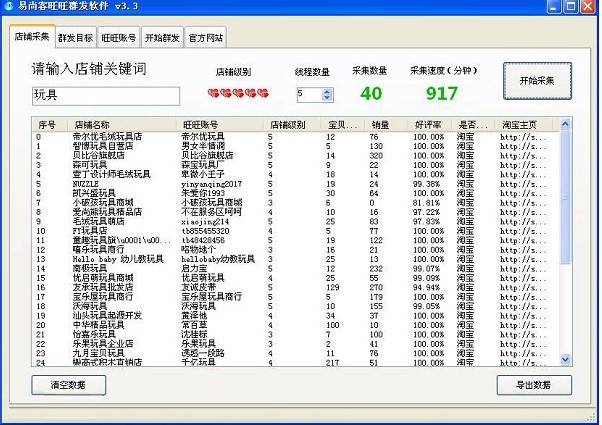Image resolution: width=602 pixels, height=425 pixels.
Task: Click the 好评率 cell 81.81%
Action: pyautogui.click(x=427, y=202)
